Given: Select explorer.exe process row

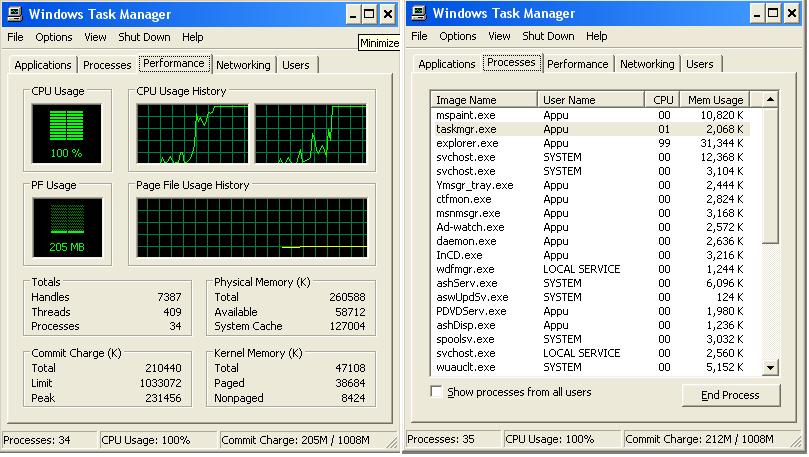Looking at the screenshot, I should 590,143.
